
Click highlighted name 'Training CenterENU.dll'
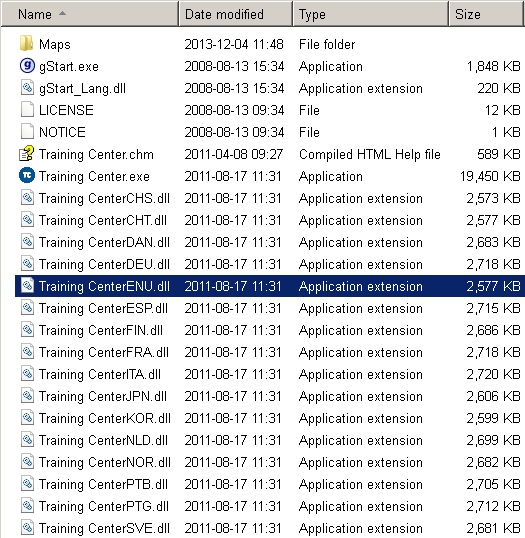[x=104, y=286]
